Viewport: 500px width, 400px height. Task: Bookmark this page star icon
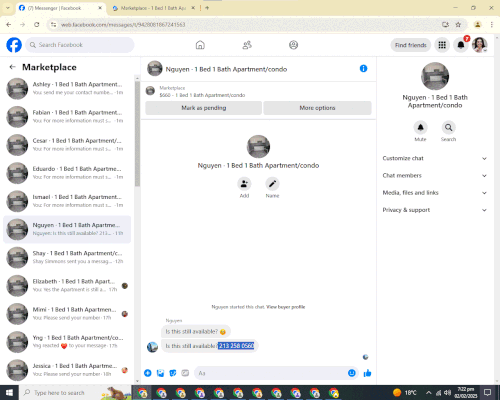coord(458,25)
